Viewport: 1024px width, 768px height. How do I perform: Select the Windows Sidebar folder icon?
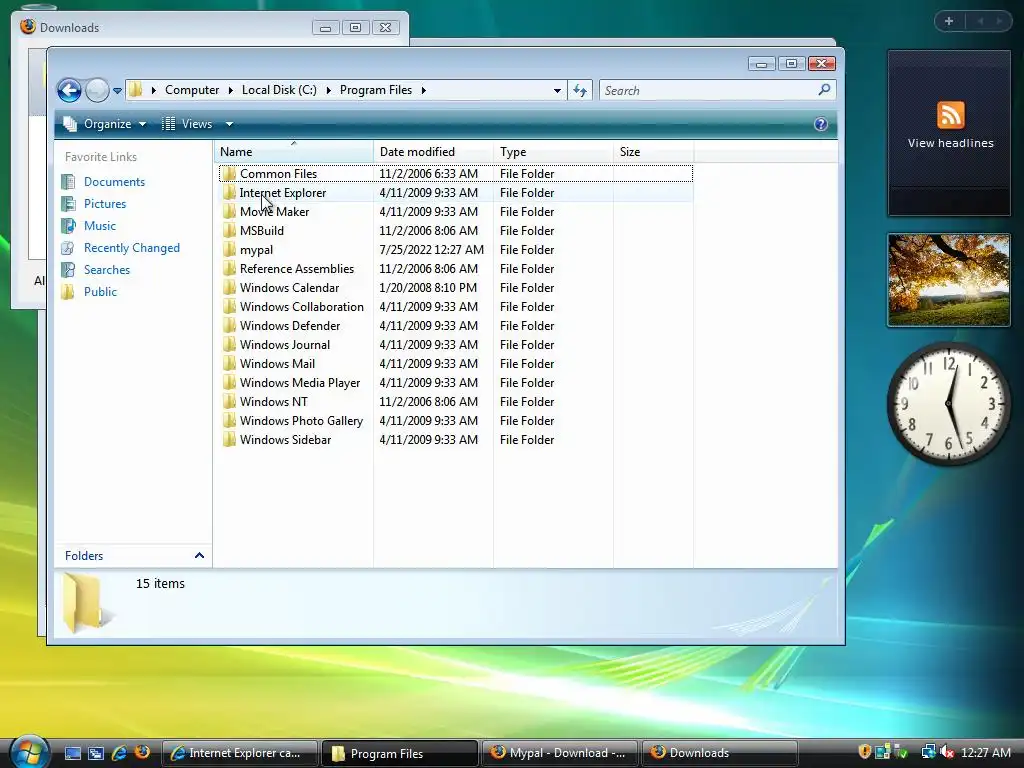tap(229, 440)
